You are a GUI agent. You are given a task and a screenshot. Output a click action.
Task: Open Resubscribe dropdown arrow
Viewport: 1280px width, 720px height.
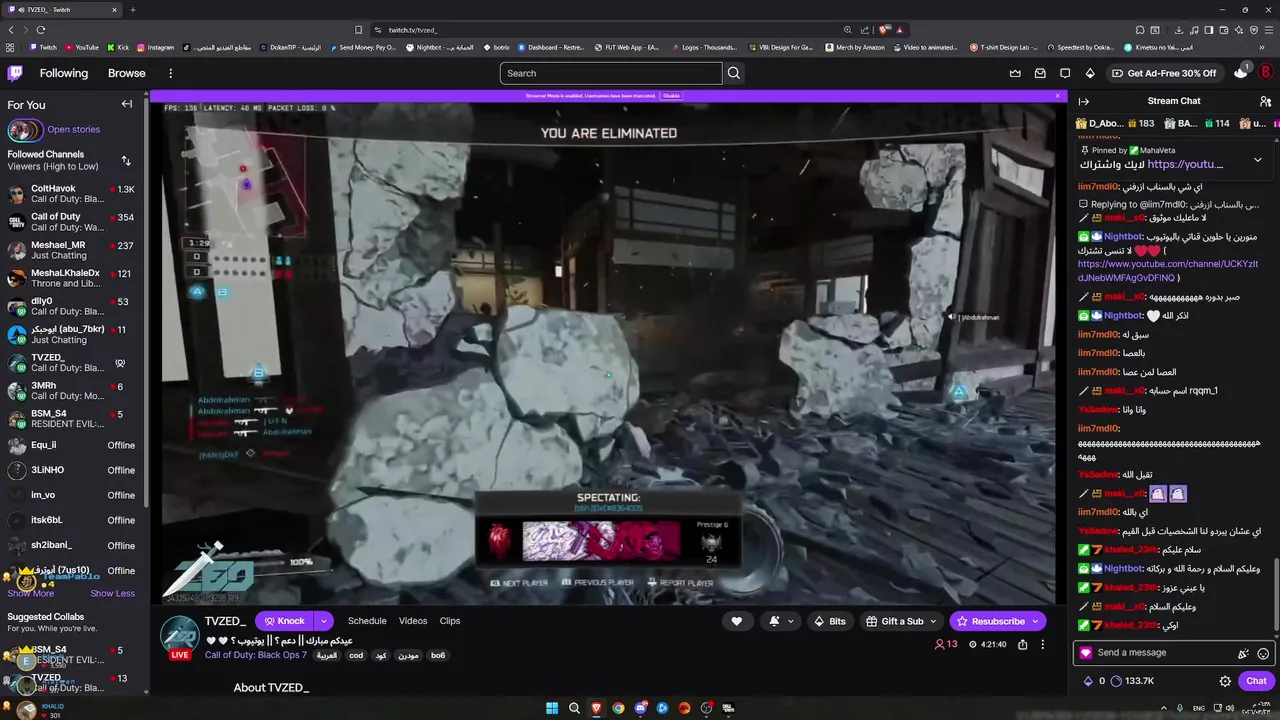pyautogui.click(x=1036, y=621)
